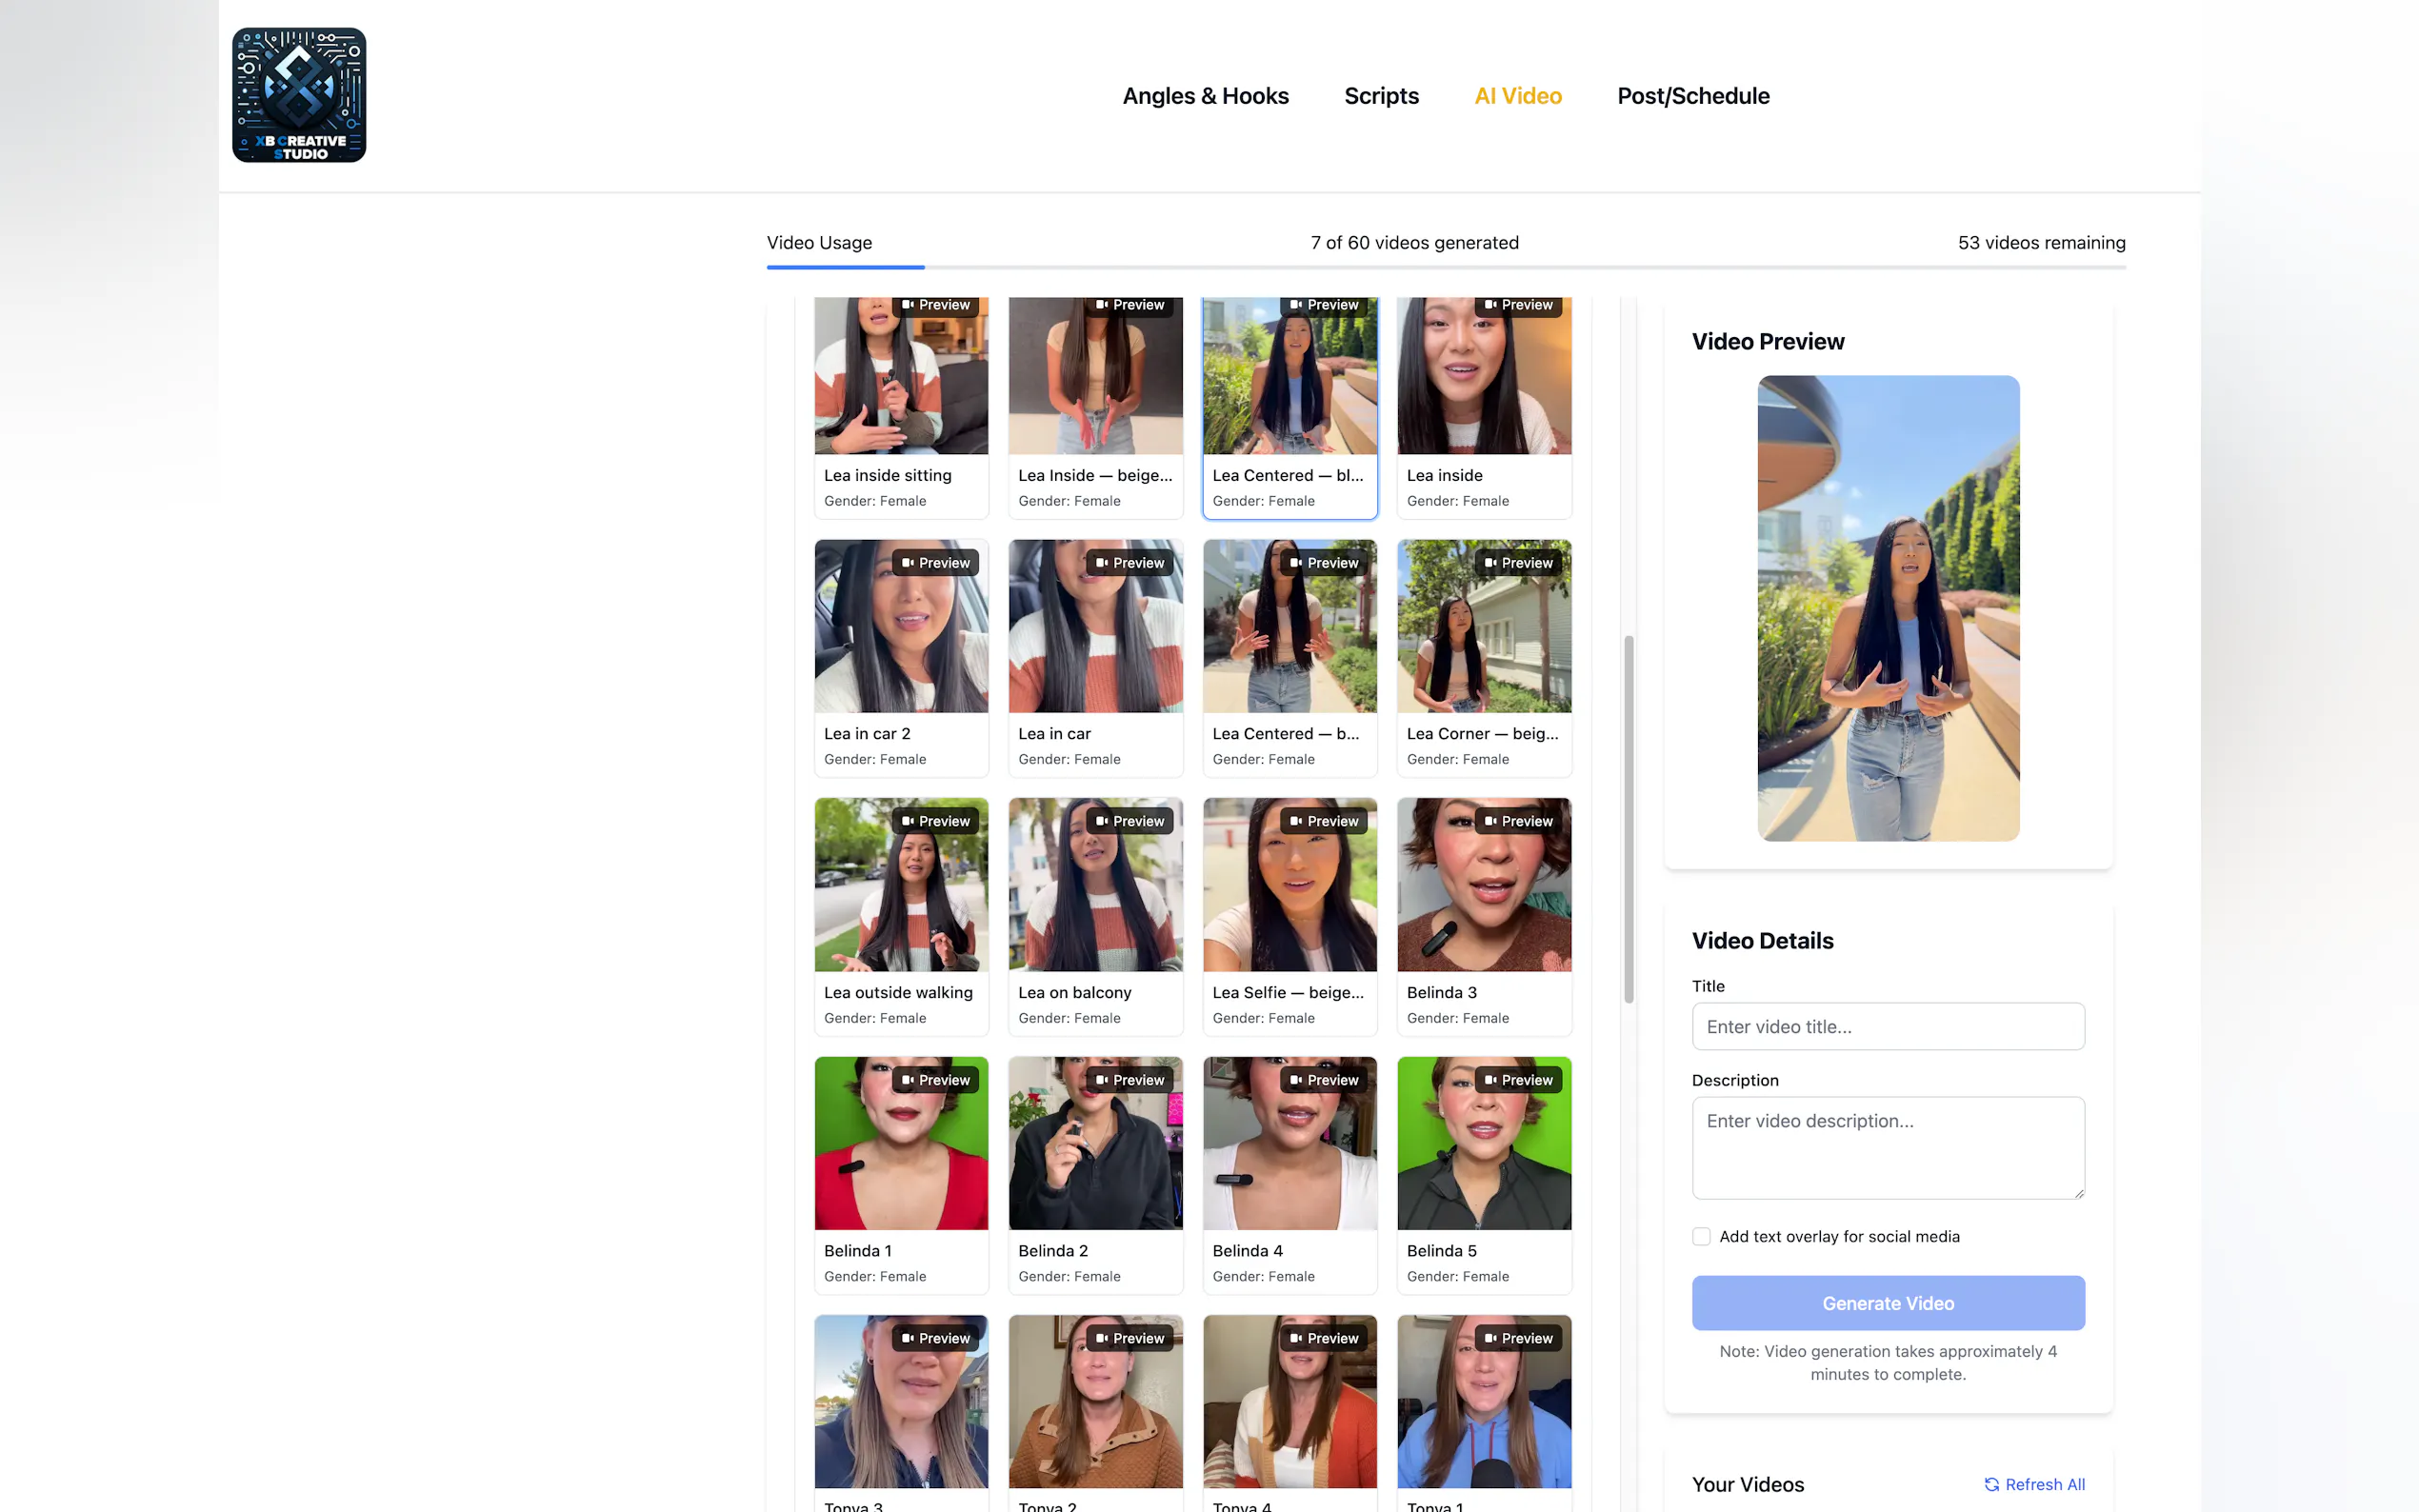This screenshot has height=1512, width=2419.
Task: Click Preview badge on Lea in car 2
Action: (x=935, y=563)
